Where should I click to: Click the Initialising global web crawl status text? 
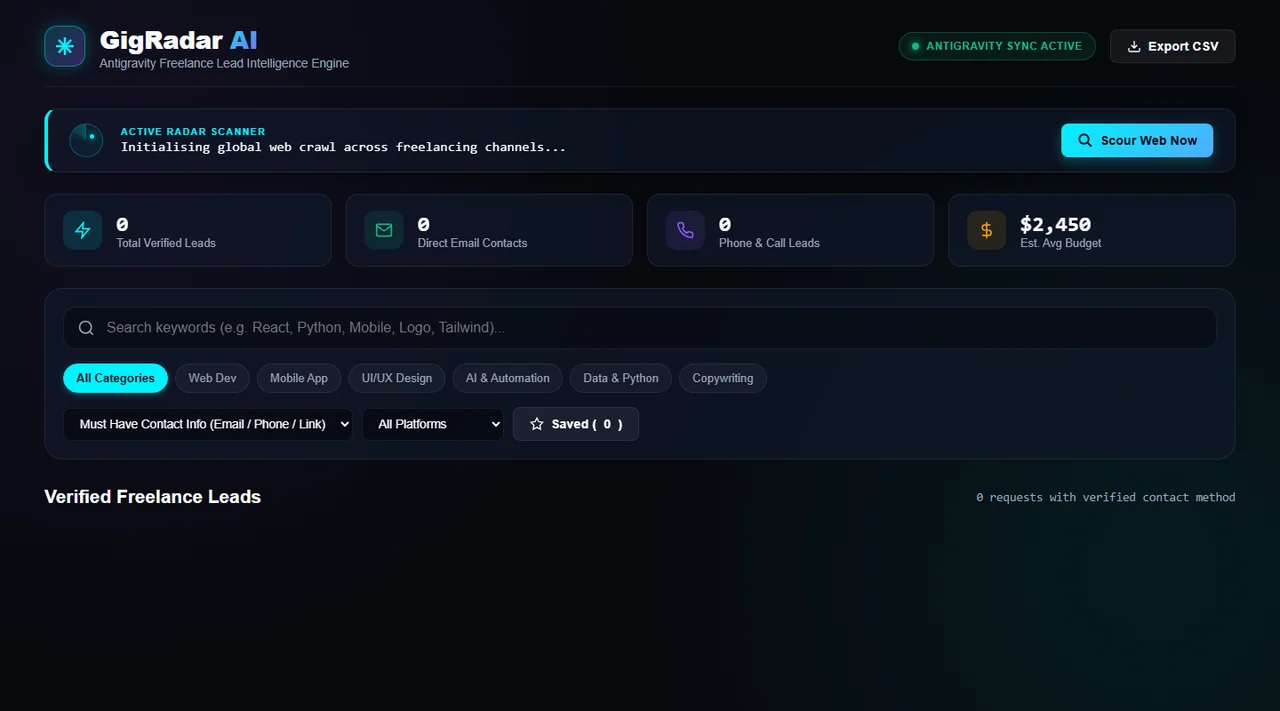tap(343, 147)
